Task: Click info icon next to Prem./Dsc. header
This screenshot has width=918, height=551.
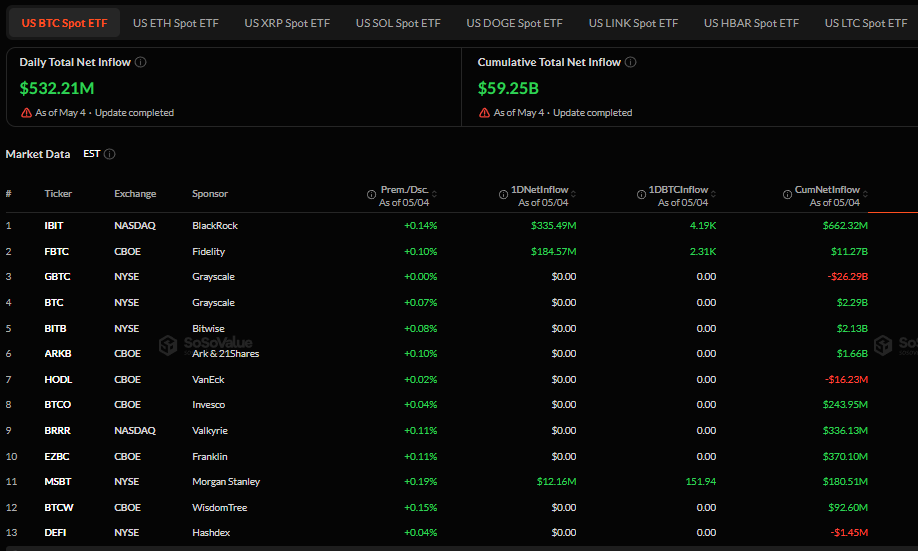Action: pos(371,194)
